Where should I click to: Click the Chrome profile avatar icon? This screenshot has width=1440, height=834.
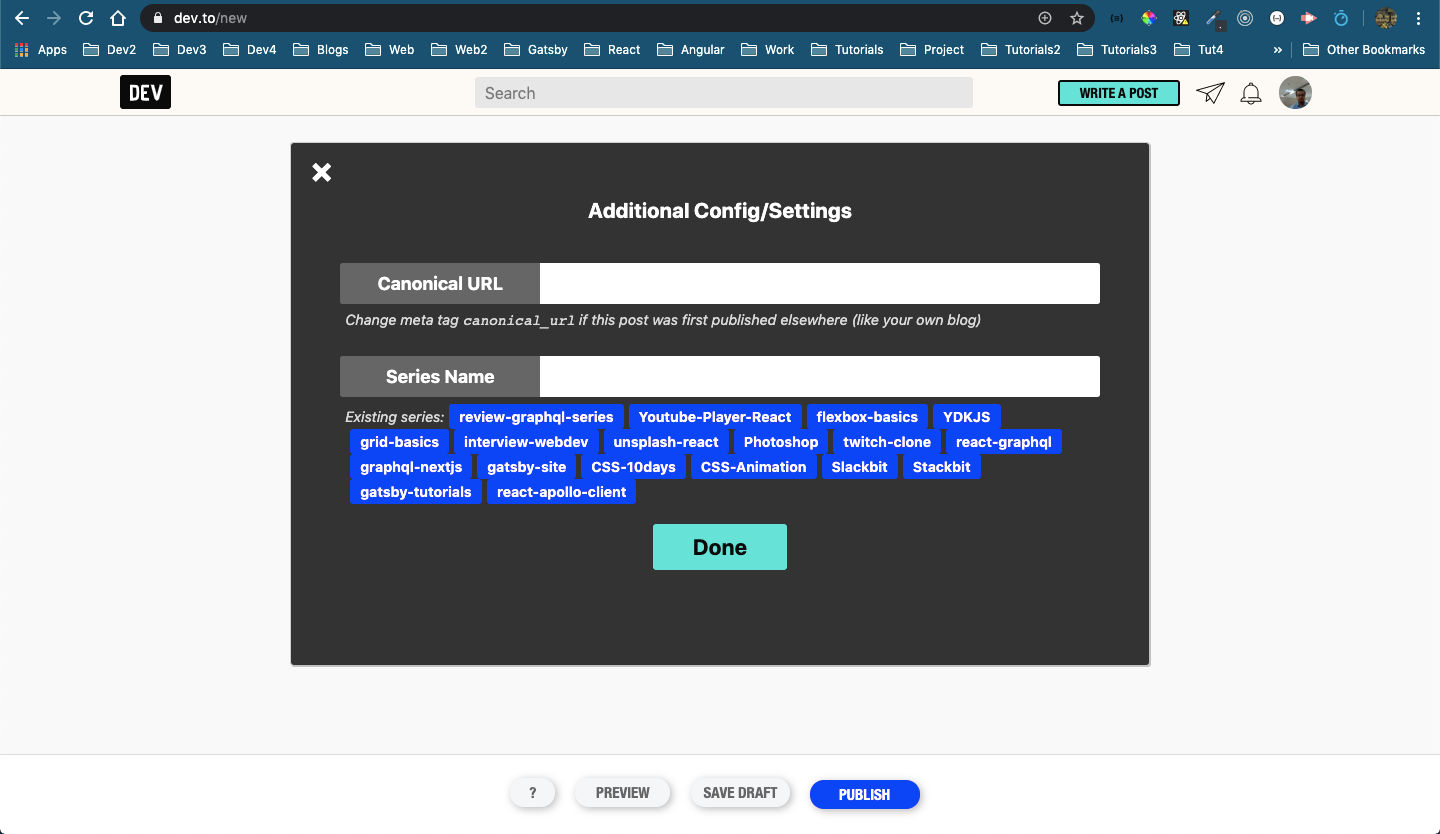click(1386, 18)
